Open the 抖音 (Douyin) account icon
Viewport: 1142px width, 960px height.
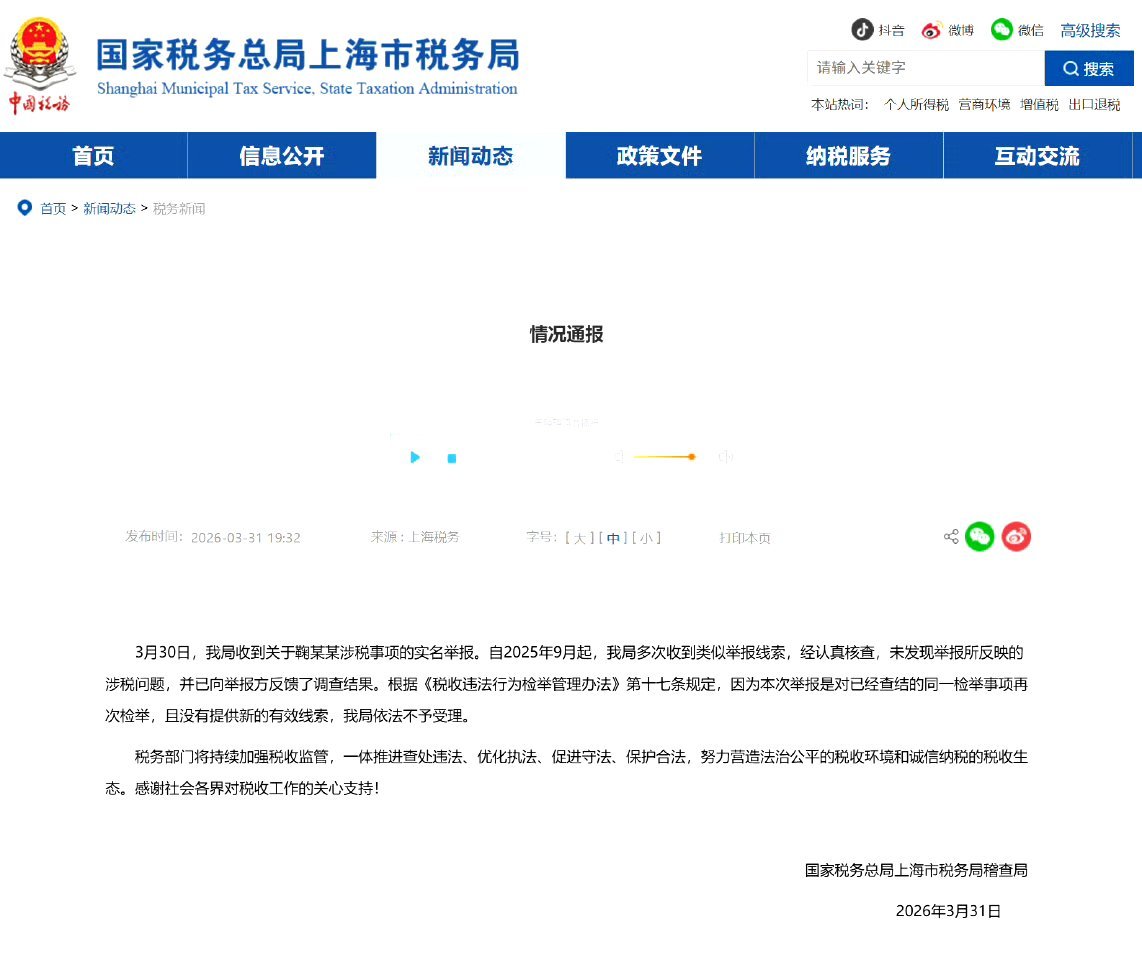click(862, 30)
